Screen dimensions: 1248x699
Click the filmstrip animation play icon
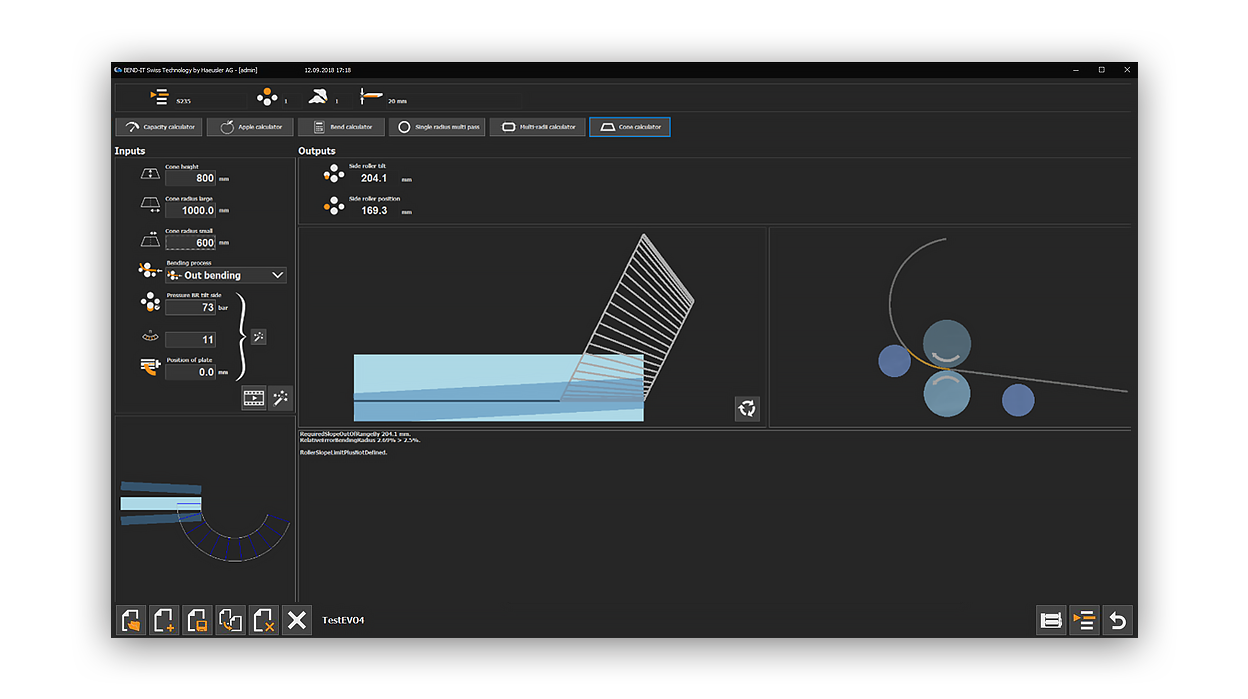pyautogui.click(x=253, y=398)
